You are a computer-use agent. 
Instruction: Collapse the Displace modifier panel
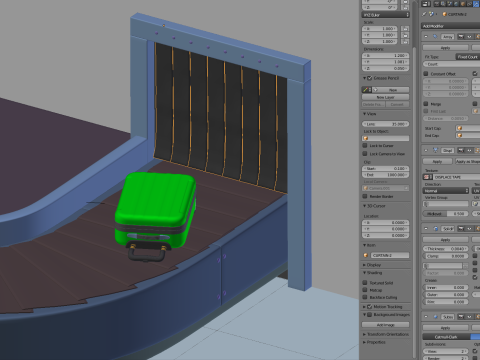click(x=426, y=151)
